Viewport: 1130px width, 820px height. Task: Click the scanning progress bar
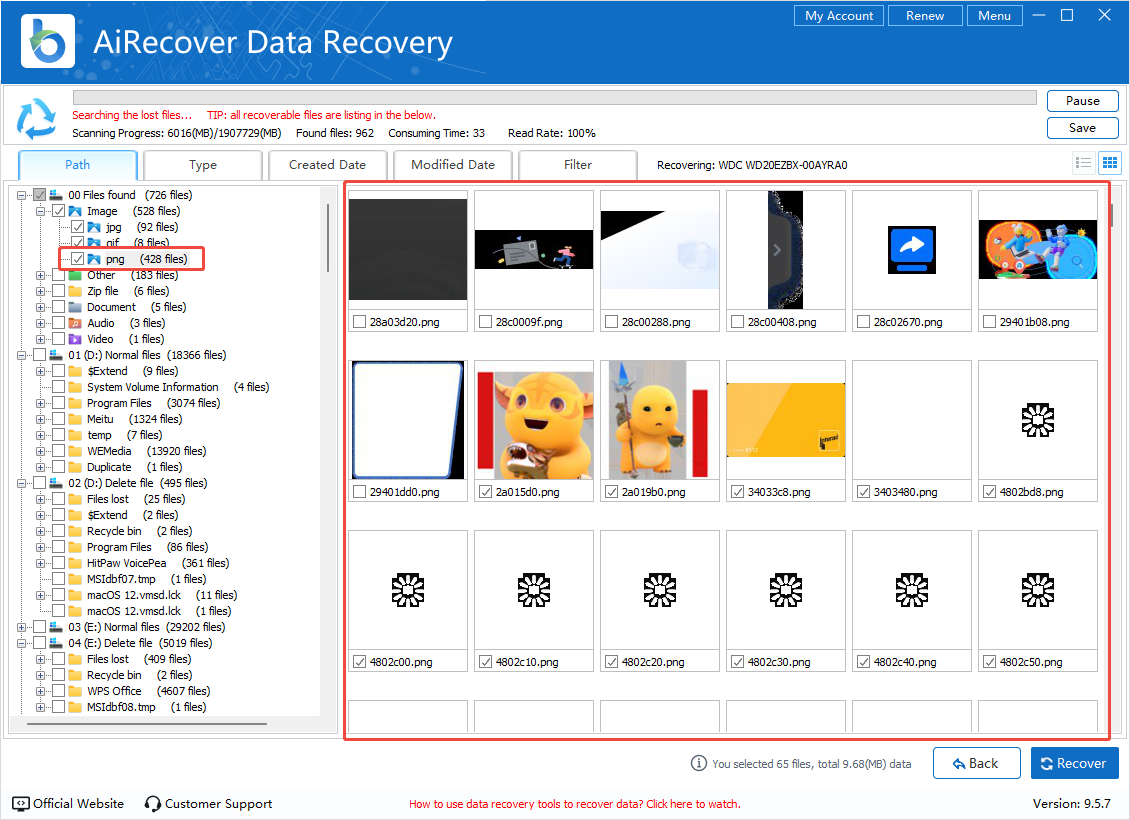point(554,98)
